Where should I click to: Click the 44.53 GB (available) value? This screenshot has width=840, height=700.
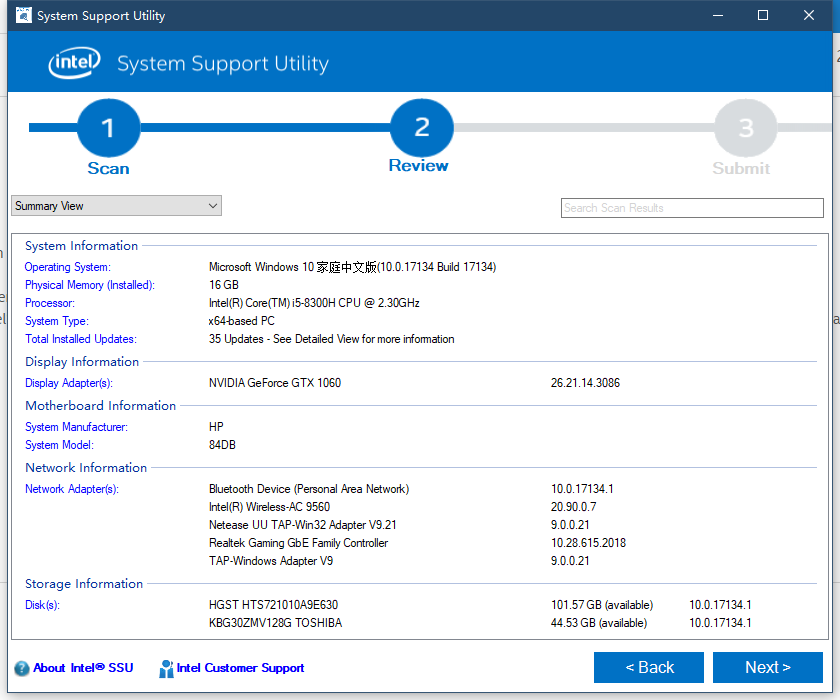point(599,623)
